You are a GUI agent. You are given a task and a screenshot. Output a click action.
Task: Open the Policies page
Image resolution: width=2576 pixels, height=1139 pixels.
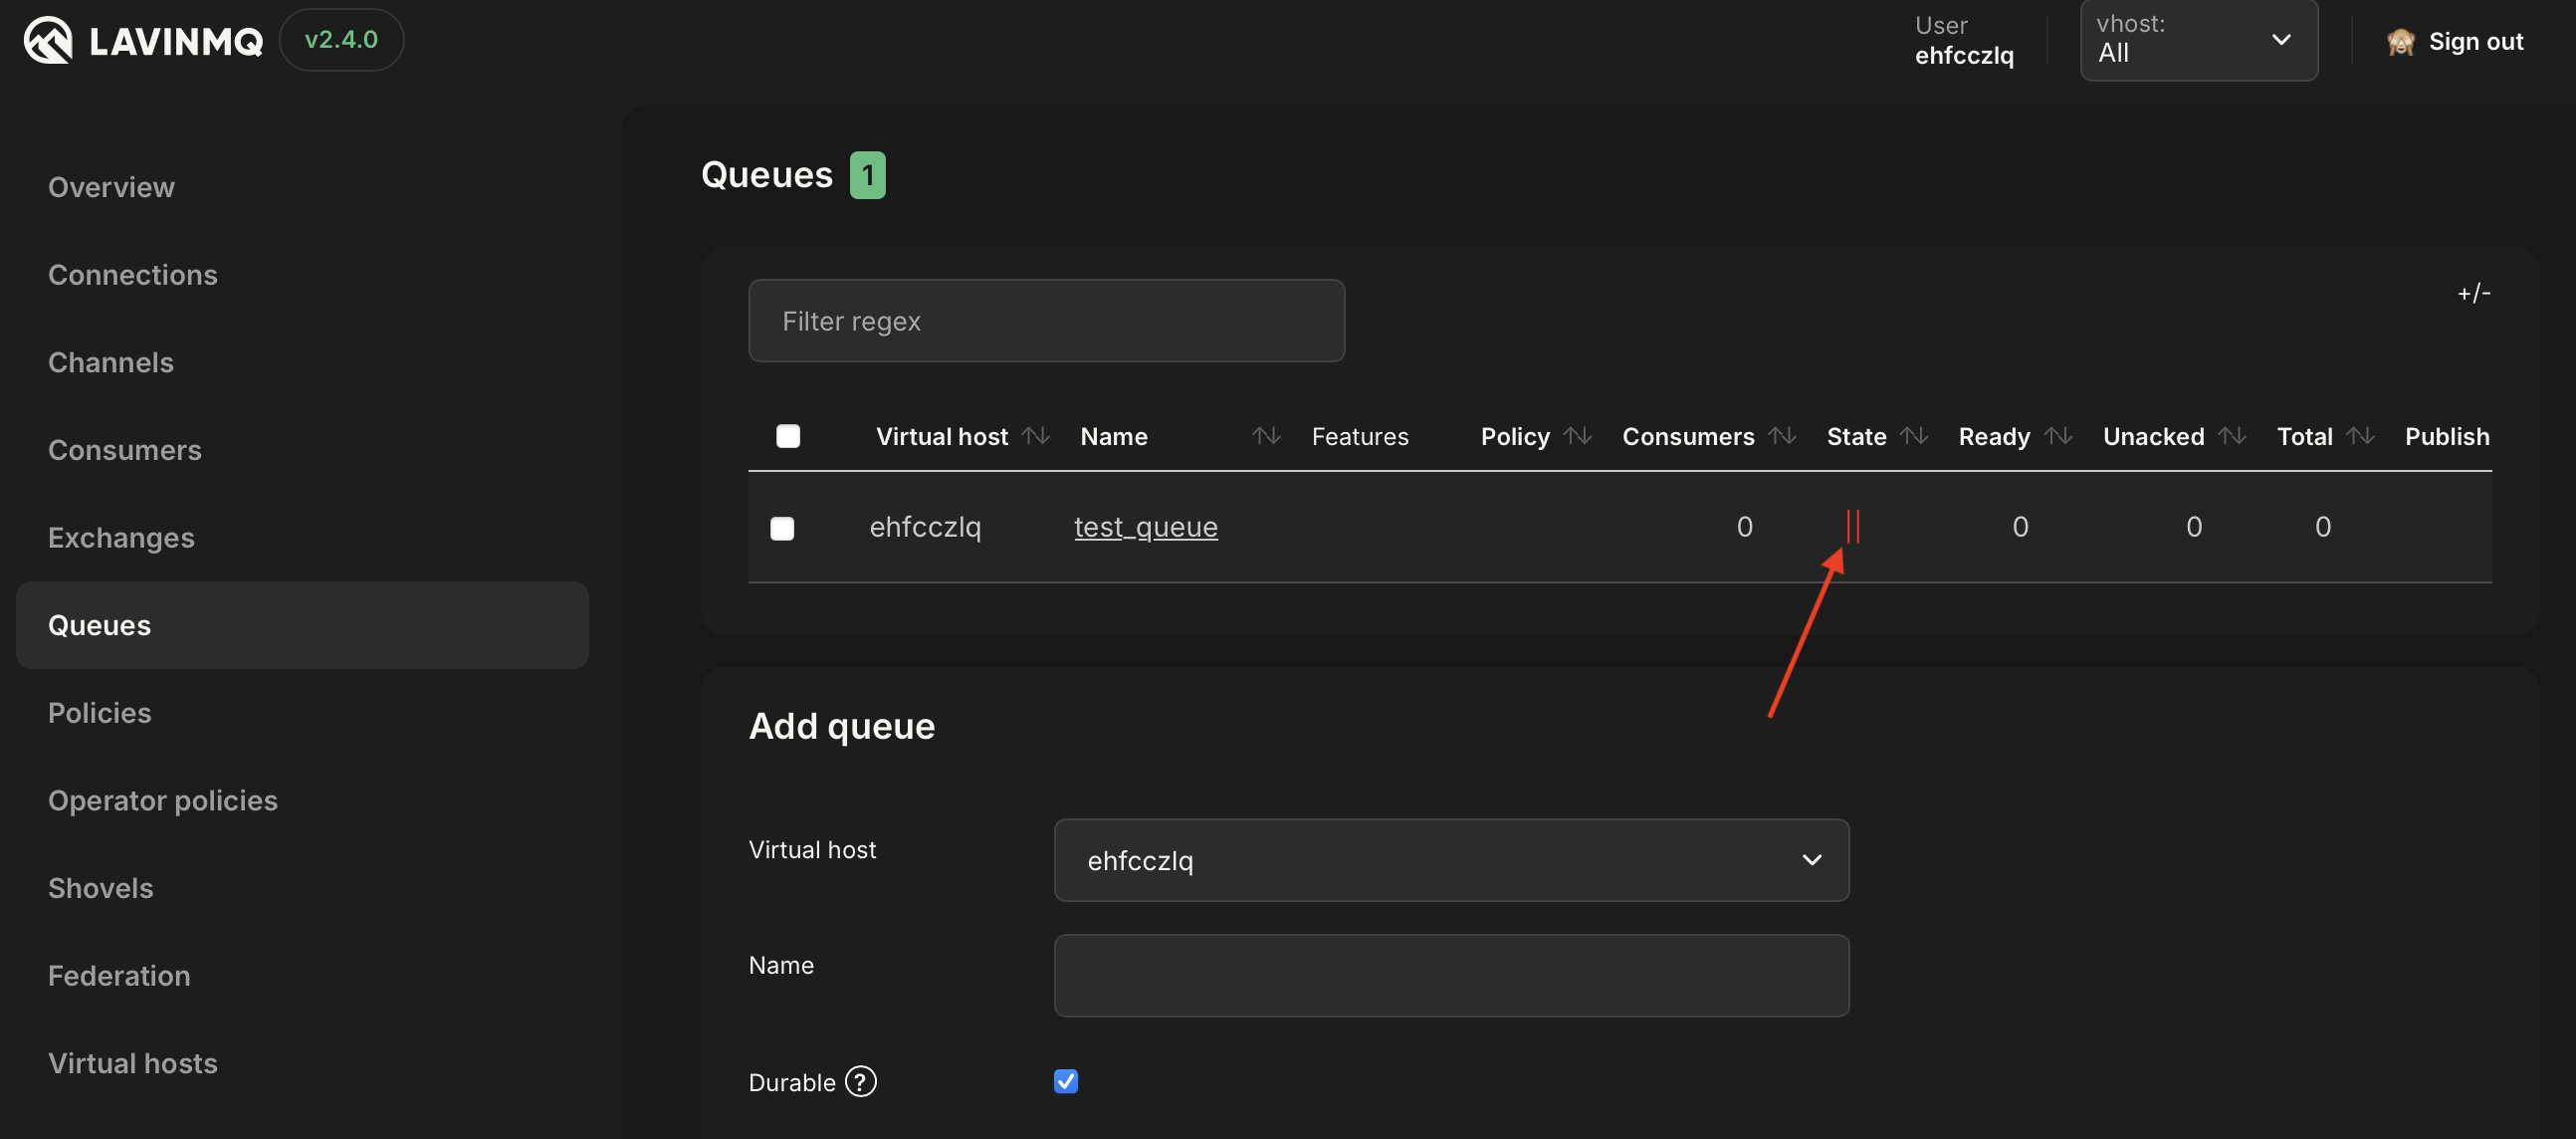100,713
